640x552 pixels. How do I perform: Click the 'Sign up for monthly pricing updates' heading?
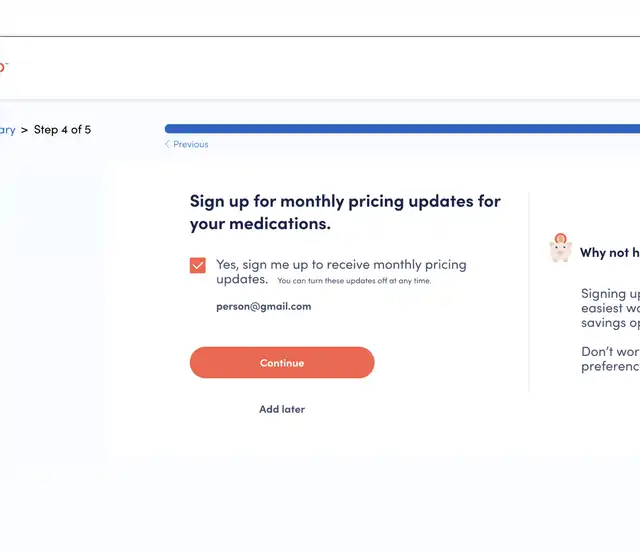click(x=345, y=212)
